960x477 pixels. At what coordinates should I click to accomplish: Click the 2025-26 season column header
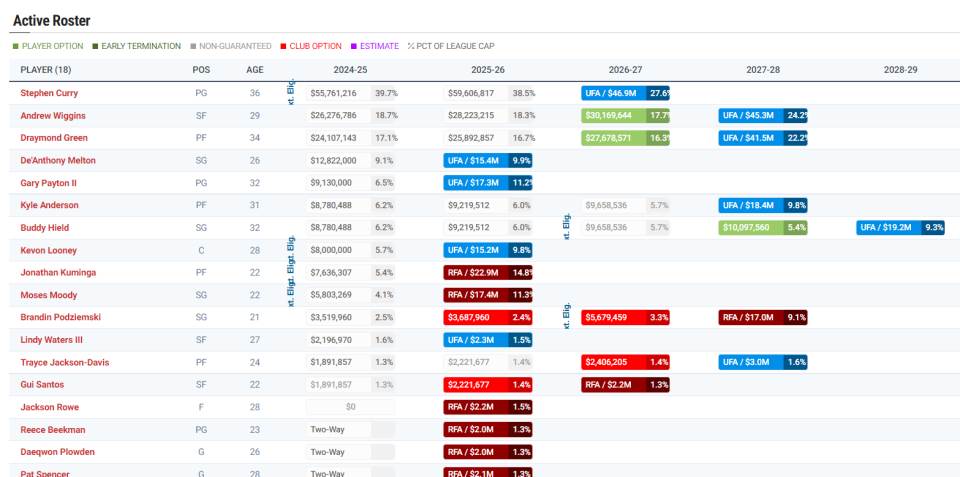[488, 70]
